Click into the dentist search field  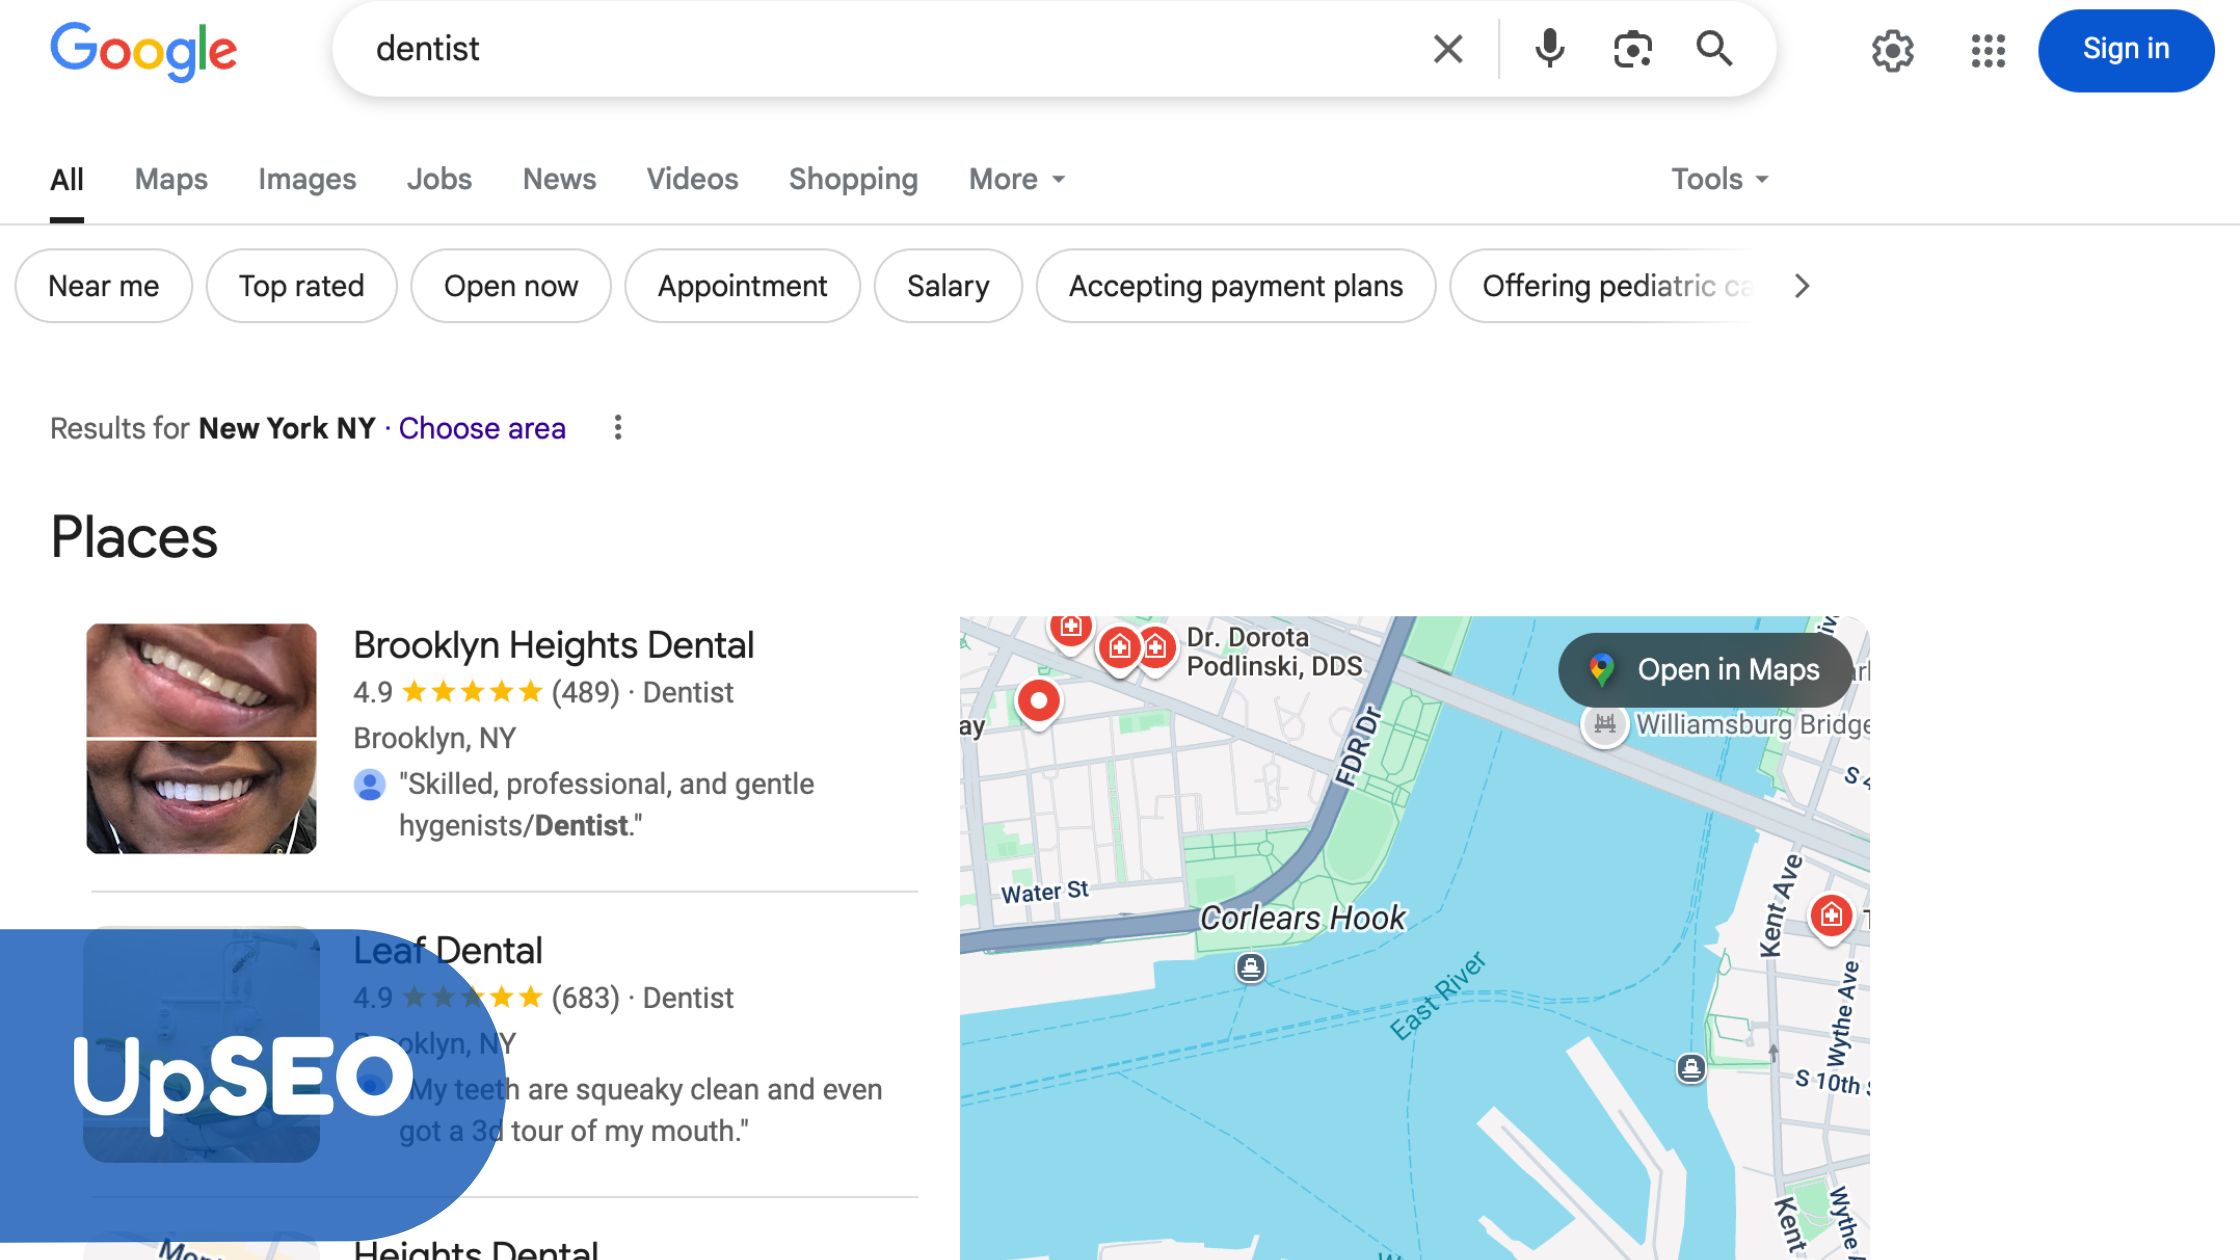tap(890, 48)
